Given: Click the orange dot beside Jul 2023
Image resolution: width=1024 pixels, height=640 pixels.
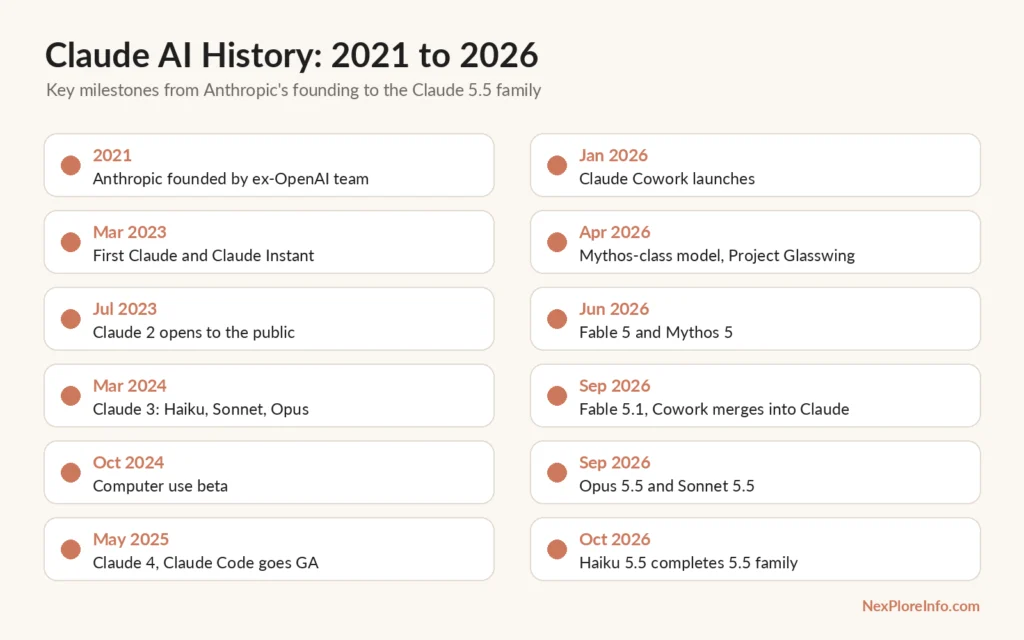Looking at the screenshot, I should point(71,319).
